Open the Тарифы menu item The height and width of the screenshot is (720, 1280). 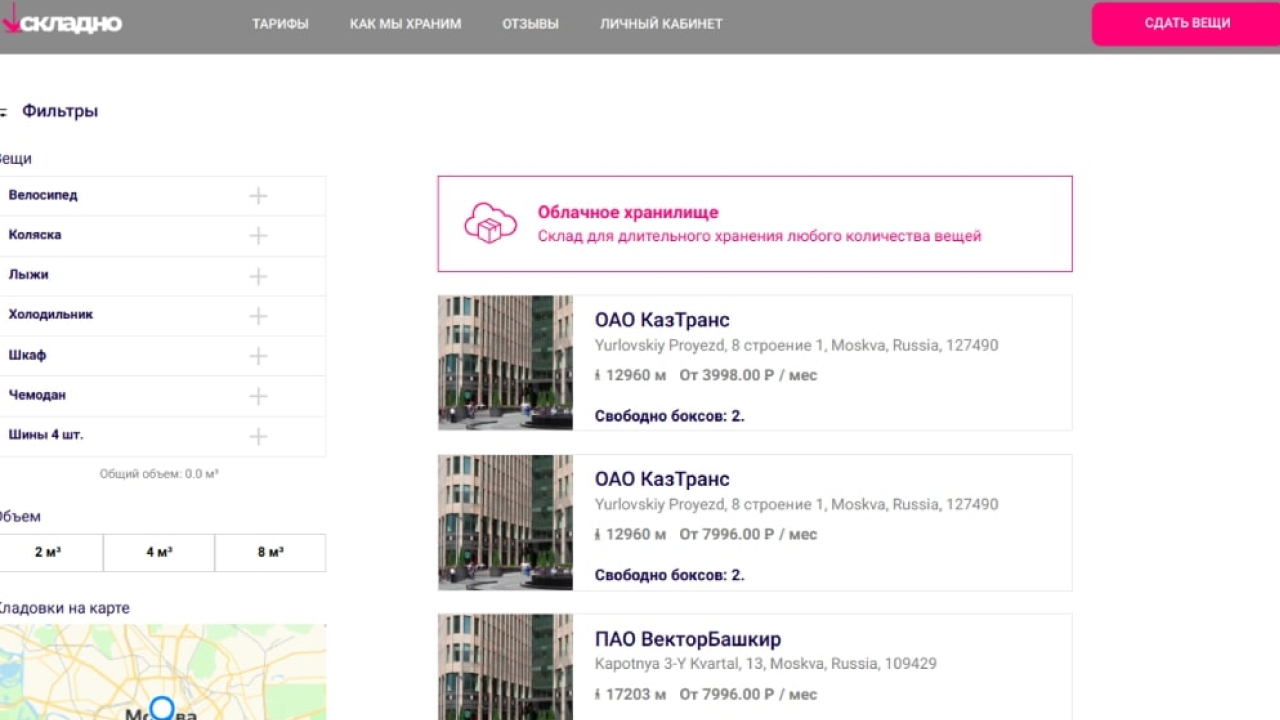click(280, 24)
